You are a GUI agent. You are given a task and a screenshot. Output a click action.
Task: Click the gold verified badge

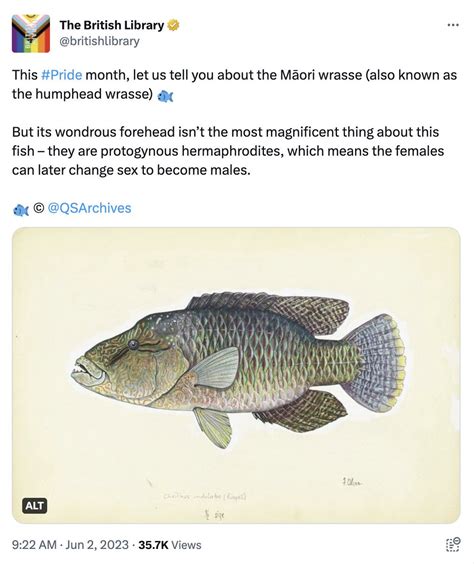click(x=173, y=25)
